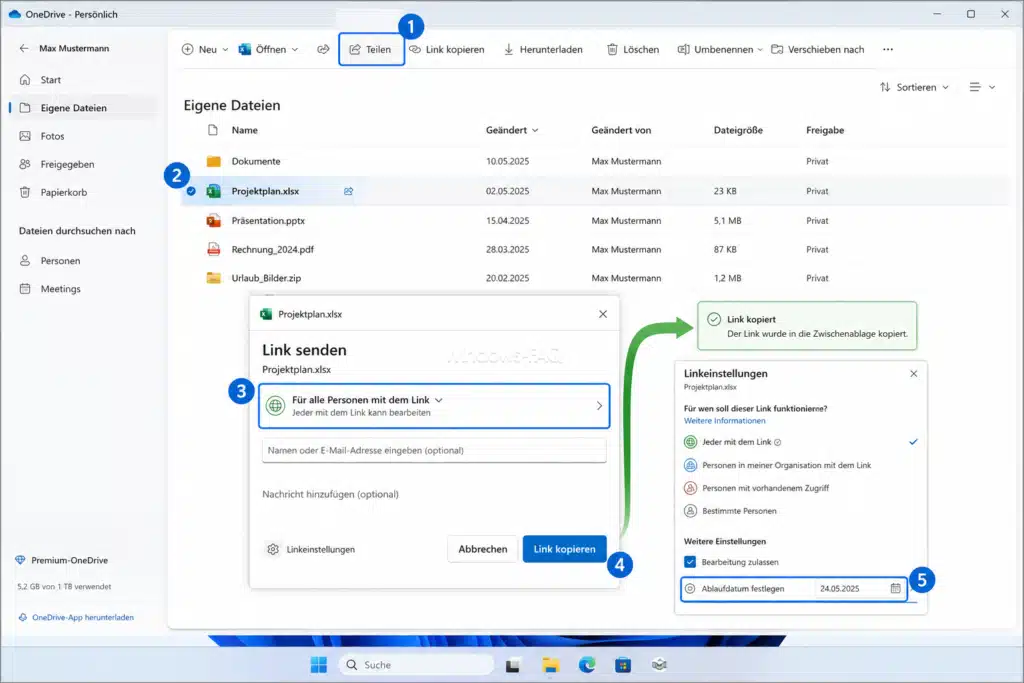Click the quick share link icon beside Öffnen

(323, 50)
